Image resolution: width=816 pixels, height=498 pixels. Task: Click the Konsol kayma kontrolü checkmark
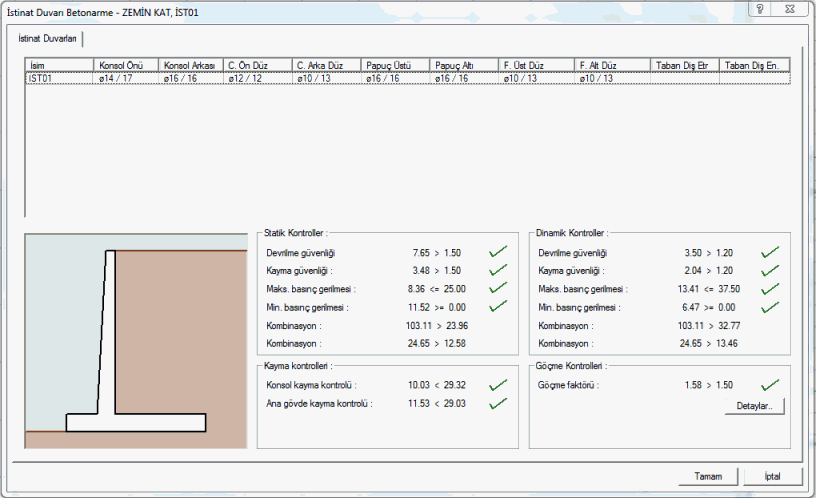pyautogui.click(x=497, y=384)
